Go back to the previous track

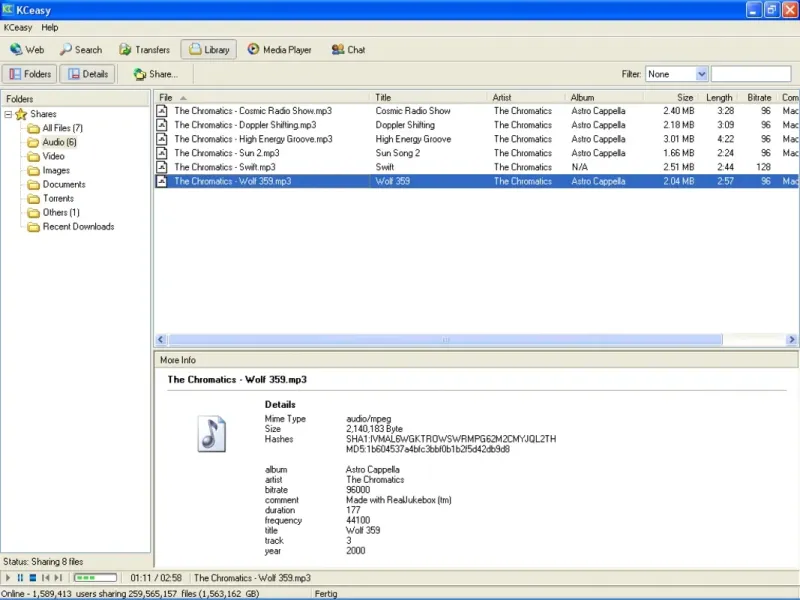[x=45, y=578]
